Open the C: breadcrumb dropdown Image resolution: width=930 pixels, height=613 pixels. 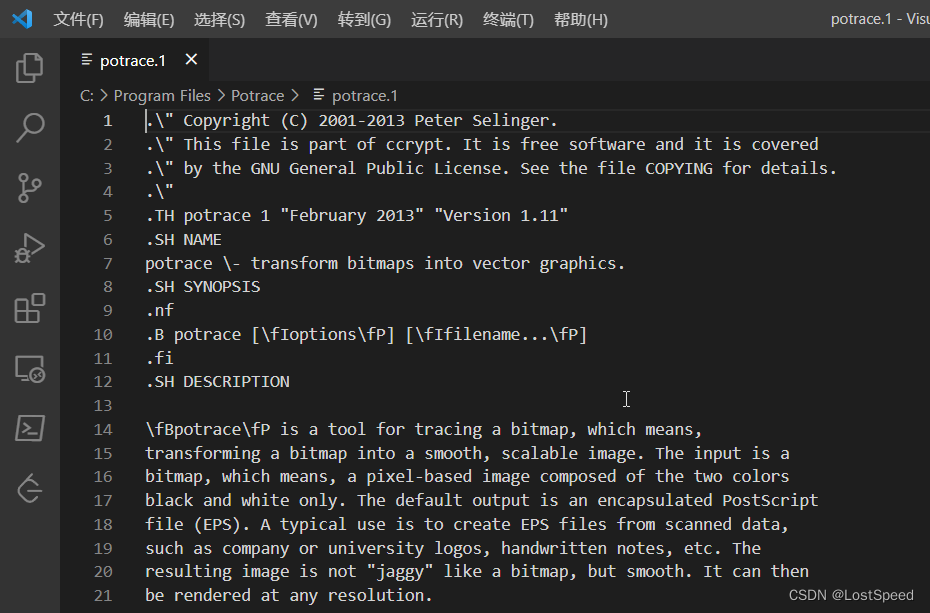coord(86,95)
